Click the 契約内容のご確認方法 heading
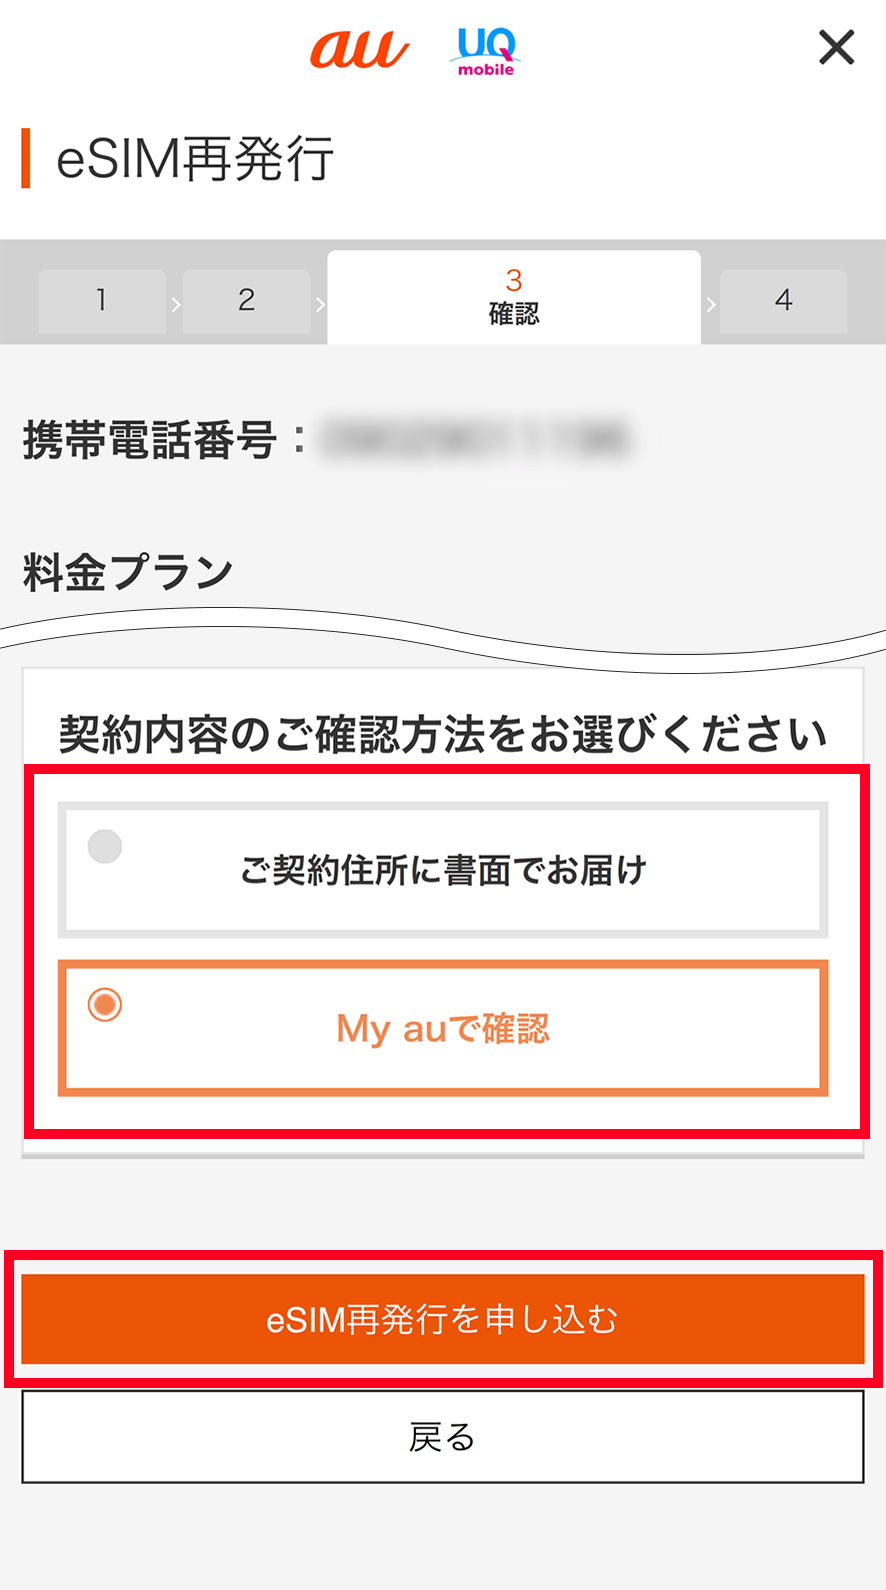The width and height of the screenshot is (886, 1590). (x=443, y=734)
